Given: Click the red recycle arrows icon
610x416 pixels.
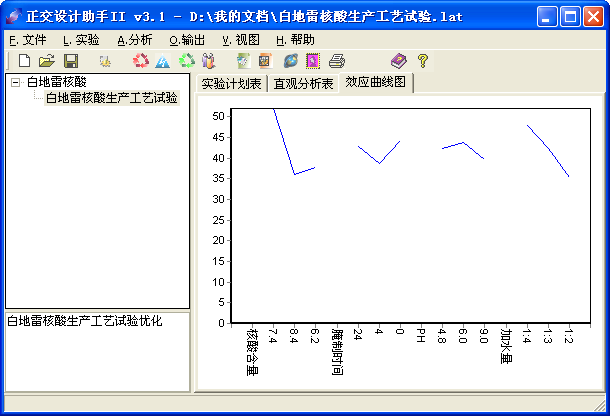Looking at the screenshot, I should click(140, 61).
